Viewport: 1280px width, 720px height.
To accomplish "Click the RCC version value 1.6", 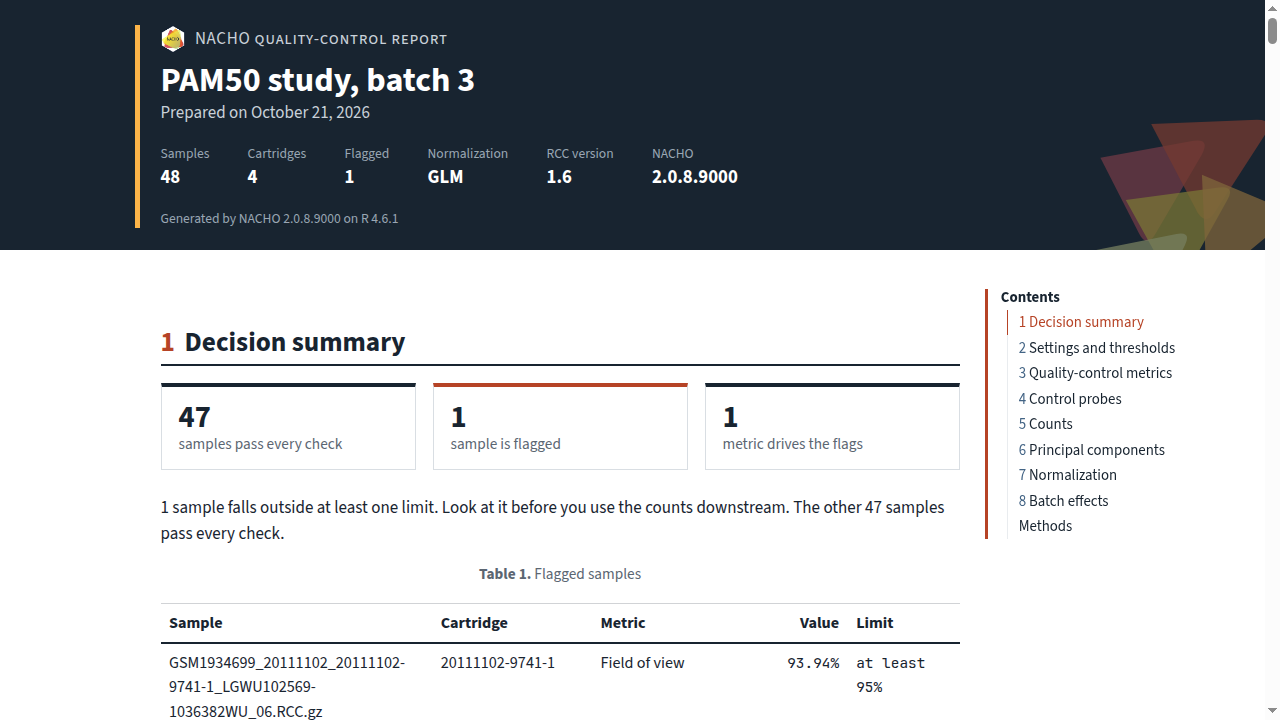I will coord(559,177).
